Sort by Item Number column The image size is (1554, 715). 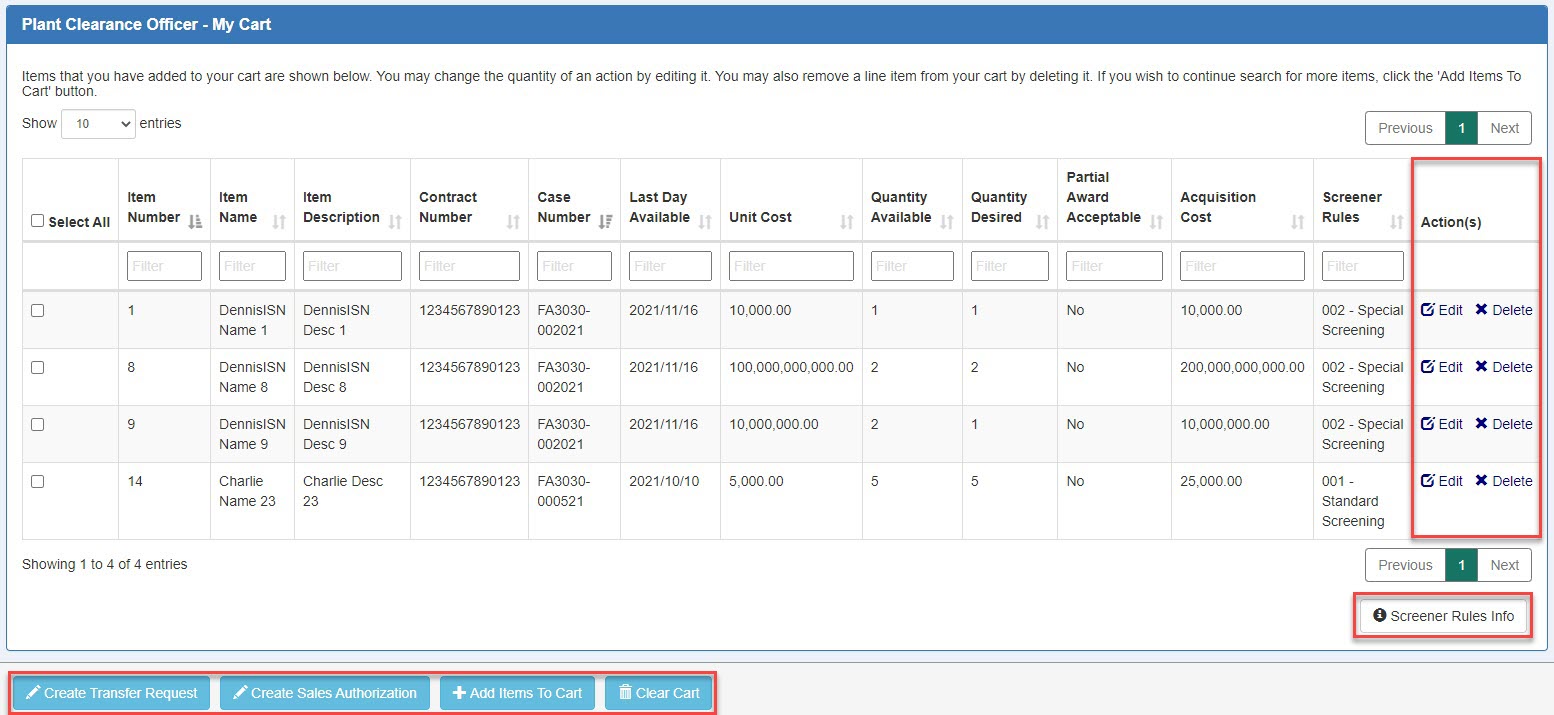click(195, 221)
